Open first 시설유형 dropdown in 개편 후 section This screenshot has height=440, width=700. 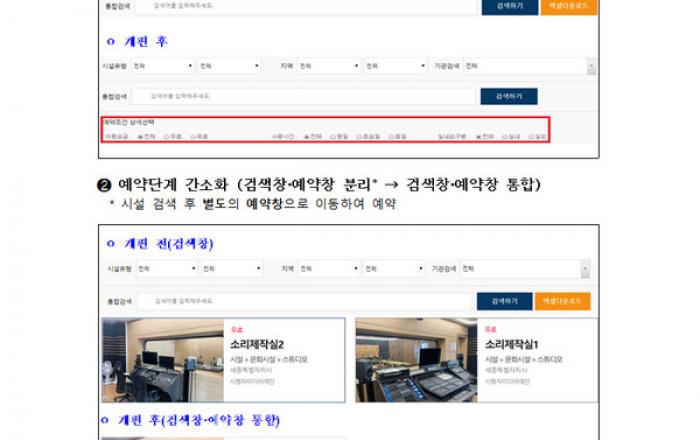(x=163, y=66)
